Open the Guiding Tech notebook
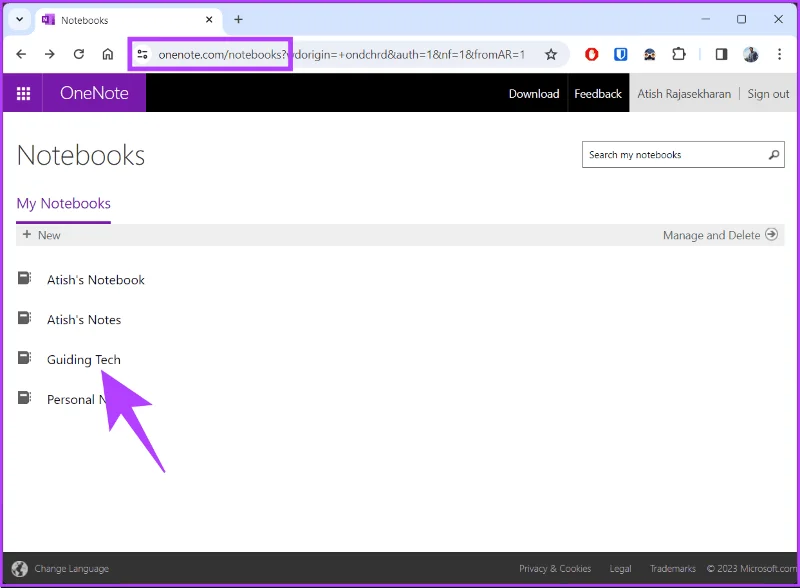Image resolution: width=800 pixels, height=588 pixels. tap(84, 360)
